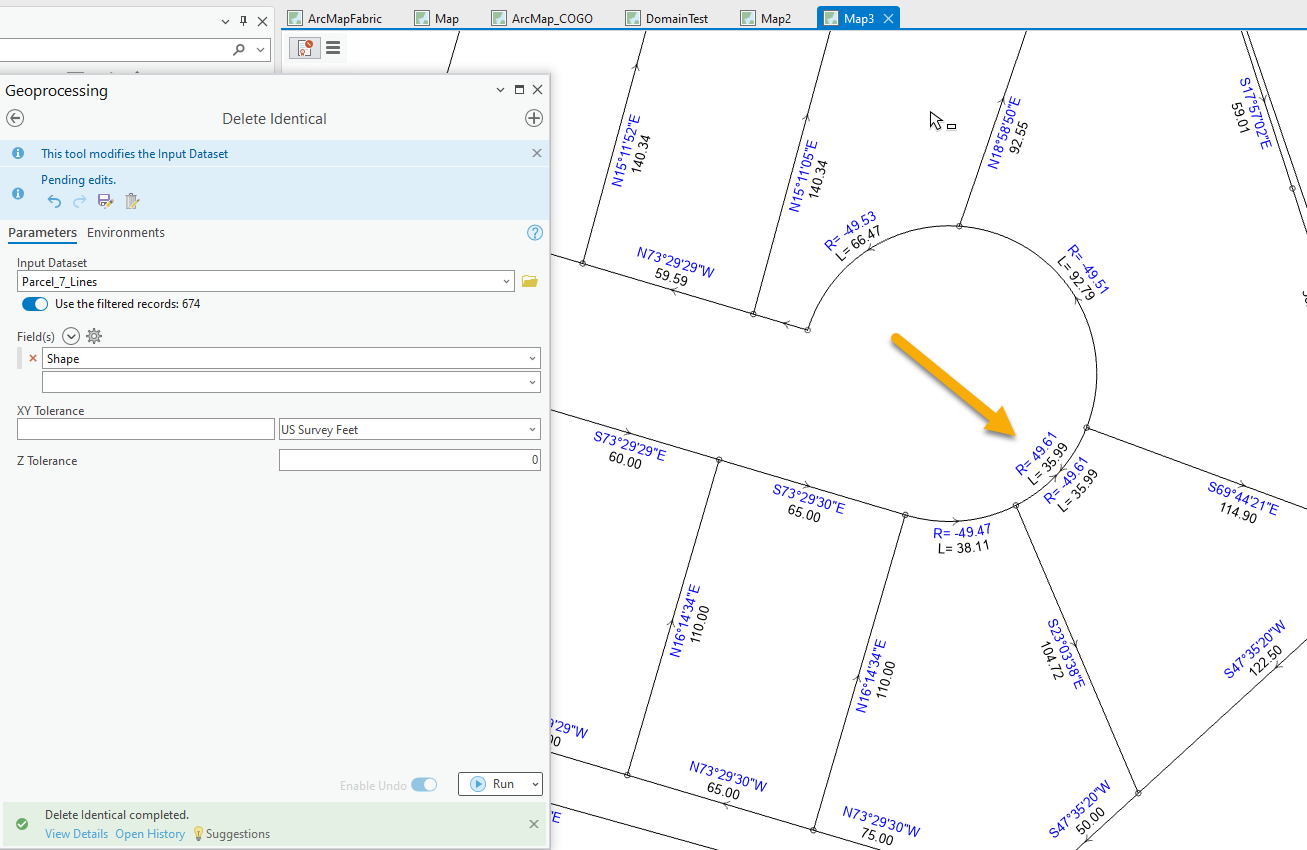This screenshot has height=850, width=1307.
Task: Change XY Tolerance units from US Survey Feet
Action: click(533, 429)
